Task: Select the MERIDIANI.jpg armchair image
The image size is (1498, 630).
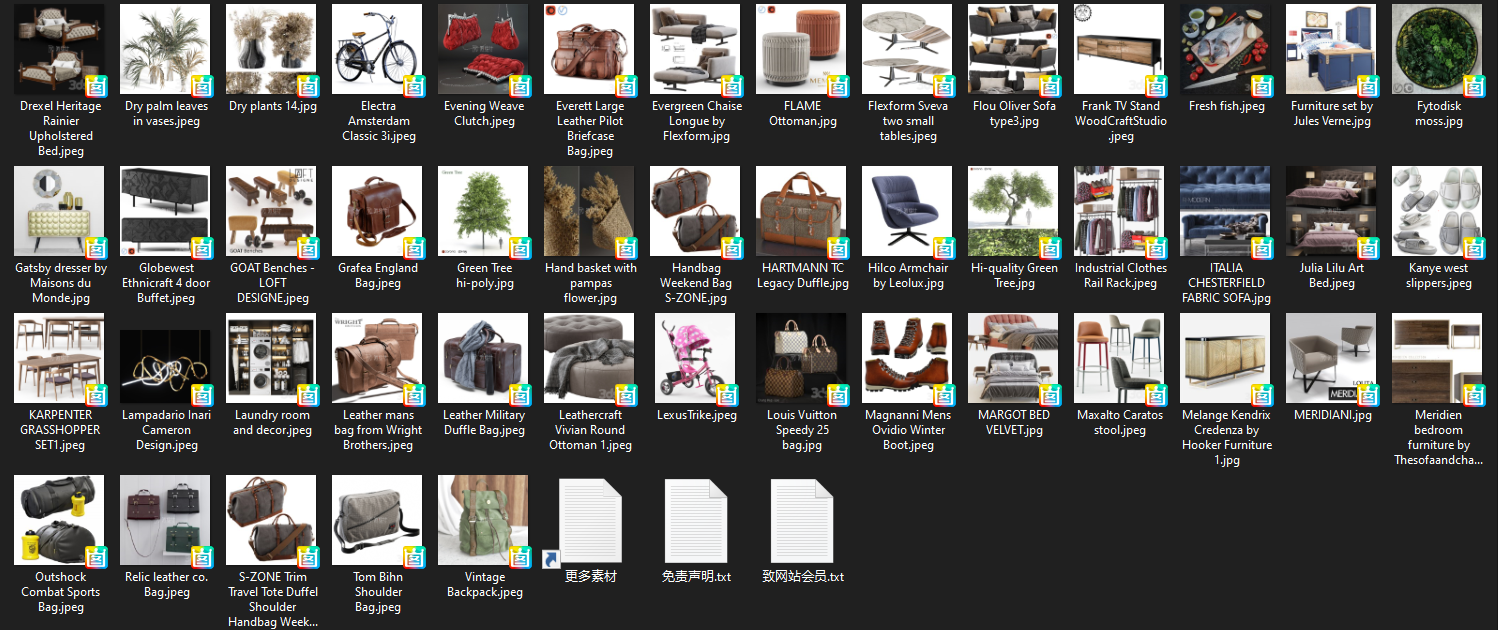Action: (1332, 358)
